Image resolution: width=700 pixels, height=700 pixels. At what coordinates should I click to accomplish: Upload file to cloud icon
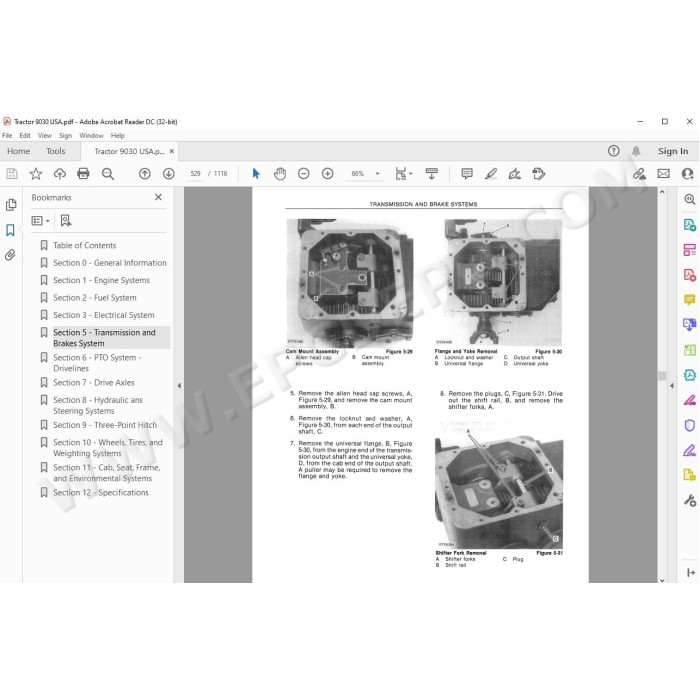click(59, 174)
